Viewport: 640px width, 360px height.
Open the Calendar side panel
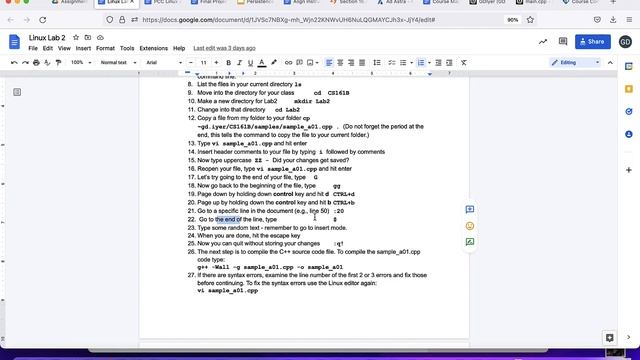[629, 67]
